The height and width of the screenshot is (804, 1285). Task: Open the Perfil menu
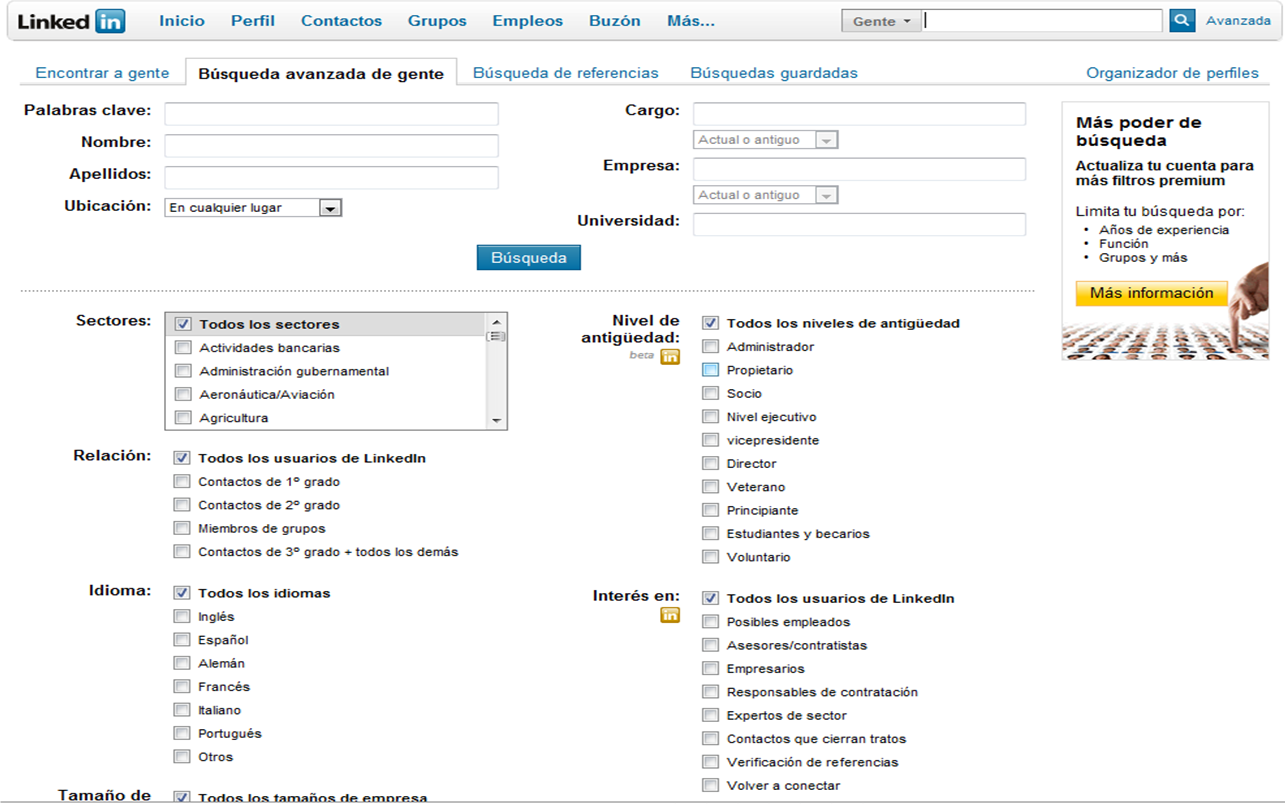pos(253,20)
